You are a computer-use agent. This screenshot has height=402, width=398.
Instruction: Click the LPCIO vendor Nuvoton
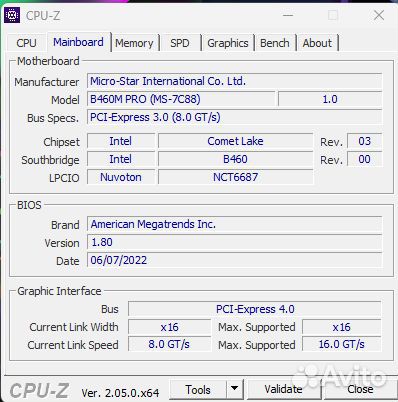(121, 177)
